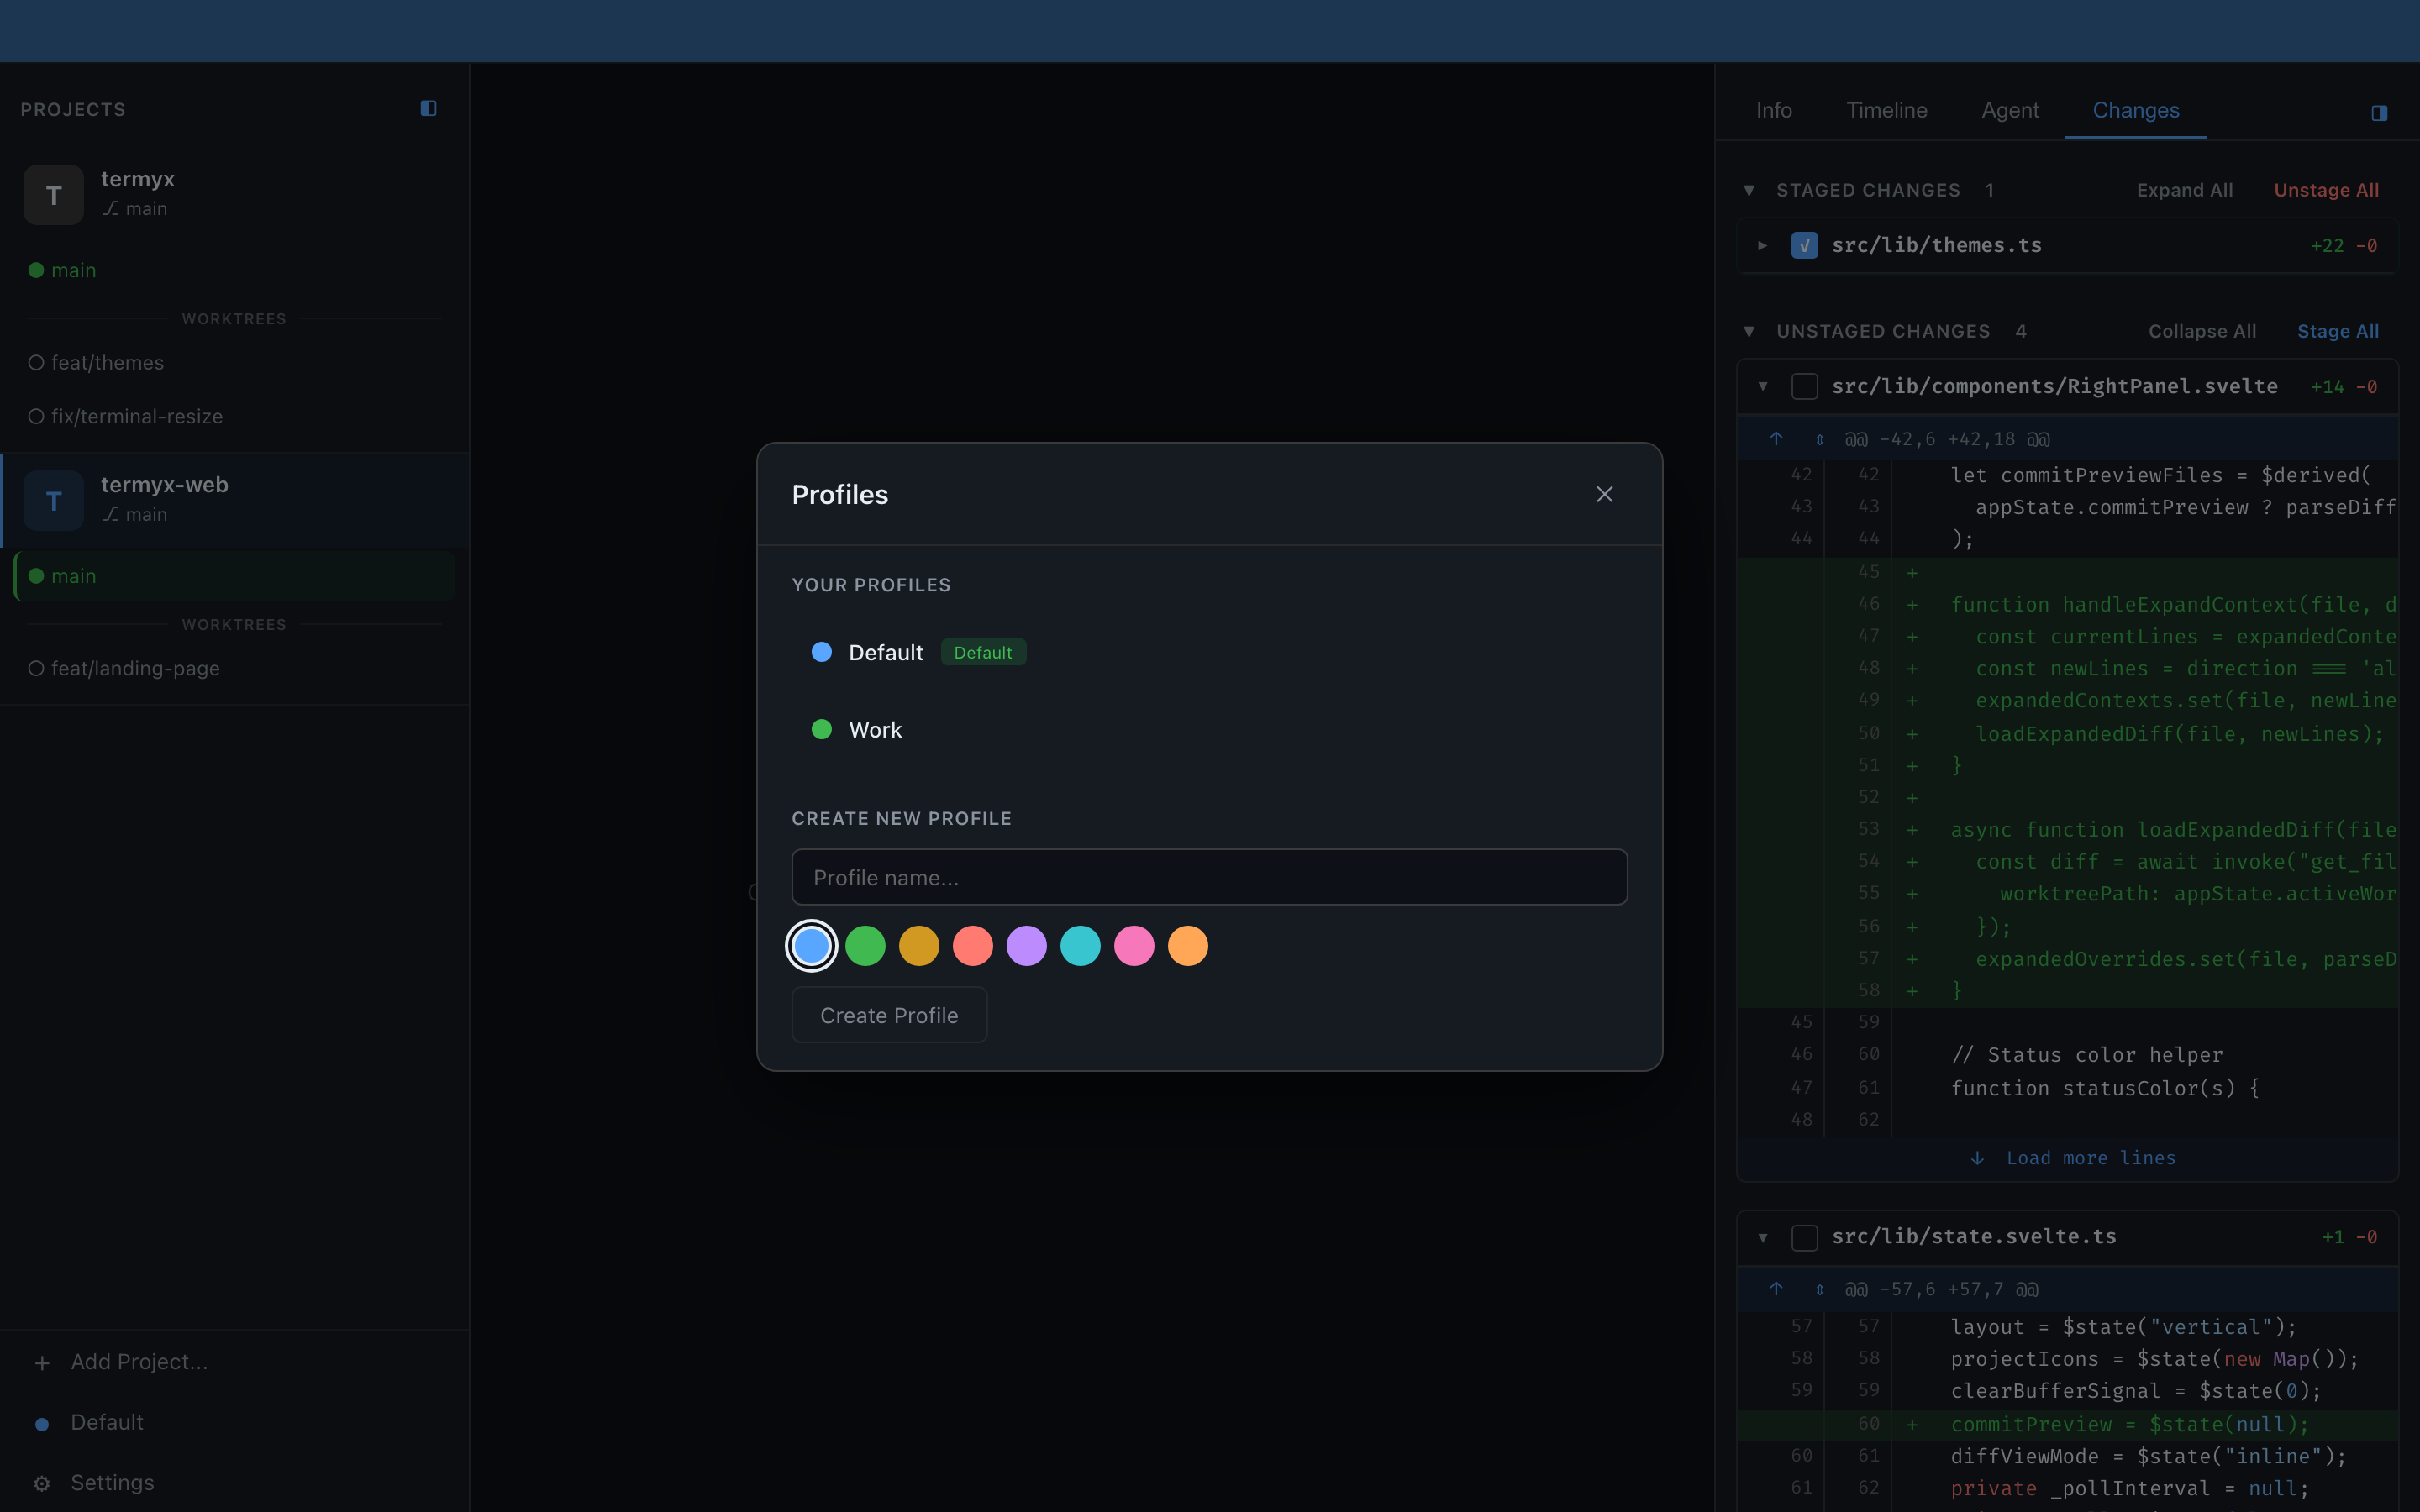Select the Default profile in the dialog
This screenshot has height=1512, width=2420.
(1209, 652)
